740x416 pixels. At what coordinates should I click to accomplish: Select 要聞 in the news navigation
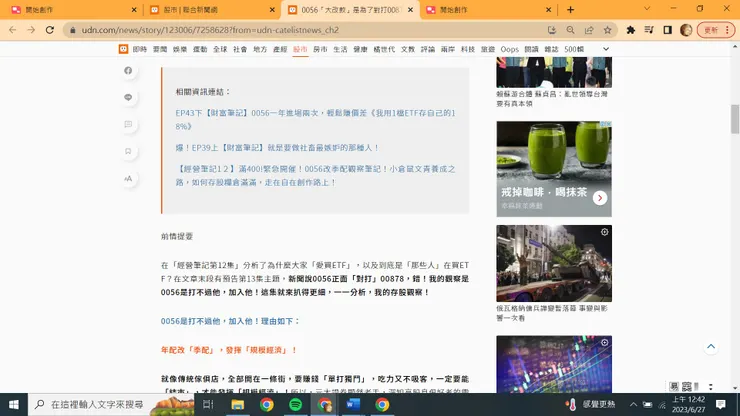point(160,49)
